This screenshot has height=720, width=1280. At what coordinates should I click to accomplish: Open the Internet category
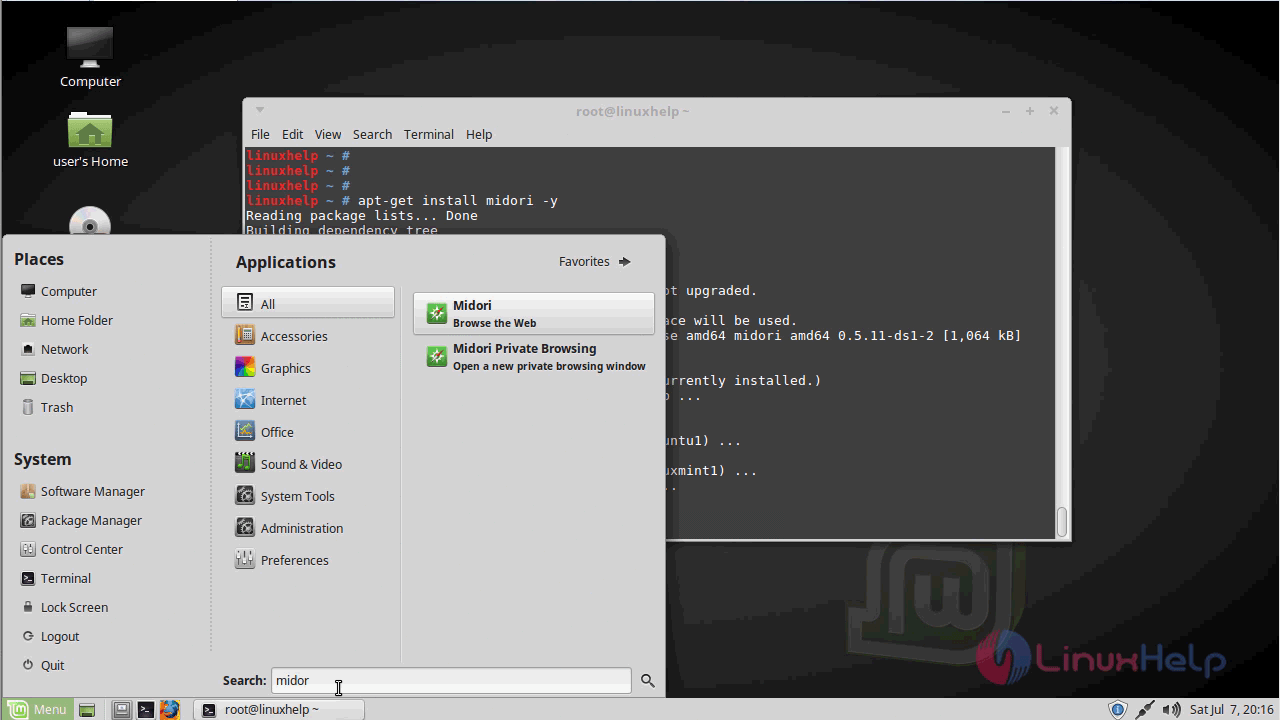click(x=308, y=400)
